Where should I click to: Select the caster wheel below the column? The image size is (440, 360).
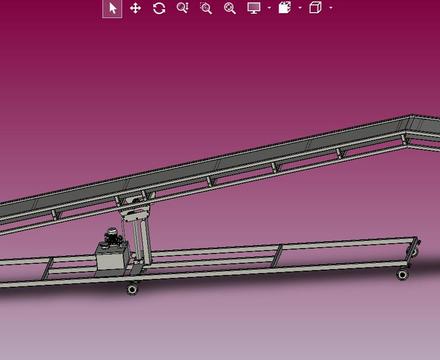[132, 289]
